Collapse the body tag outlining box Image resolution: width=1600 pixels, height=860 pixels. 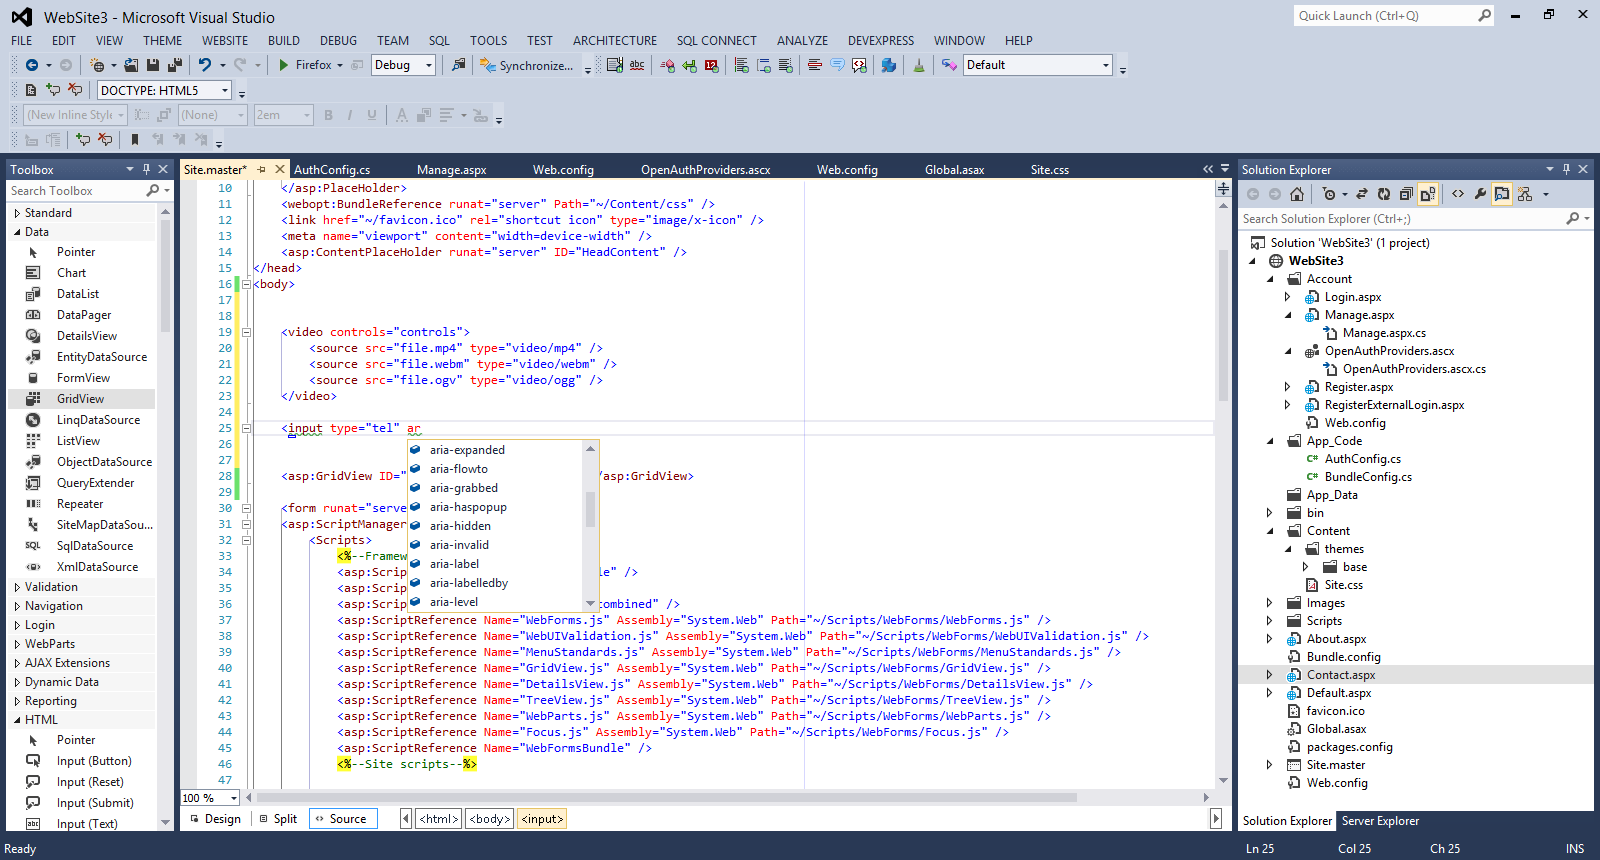[x=246, y=284]
